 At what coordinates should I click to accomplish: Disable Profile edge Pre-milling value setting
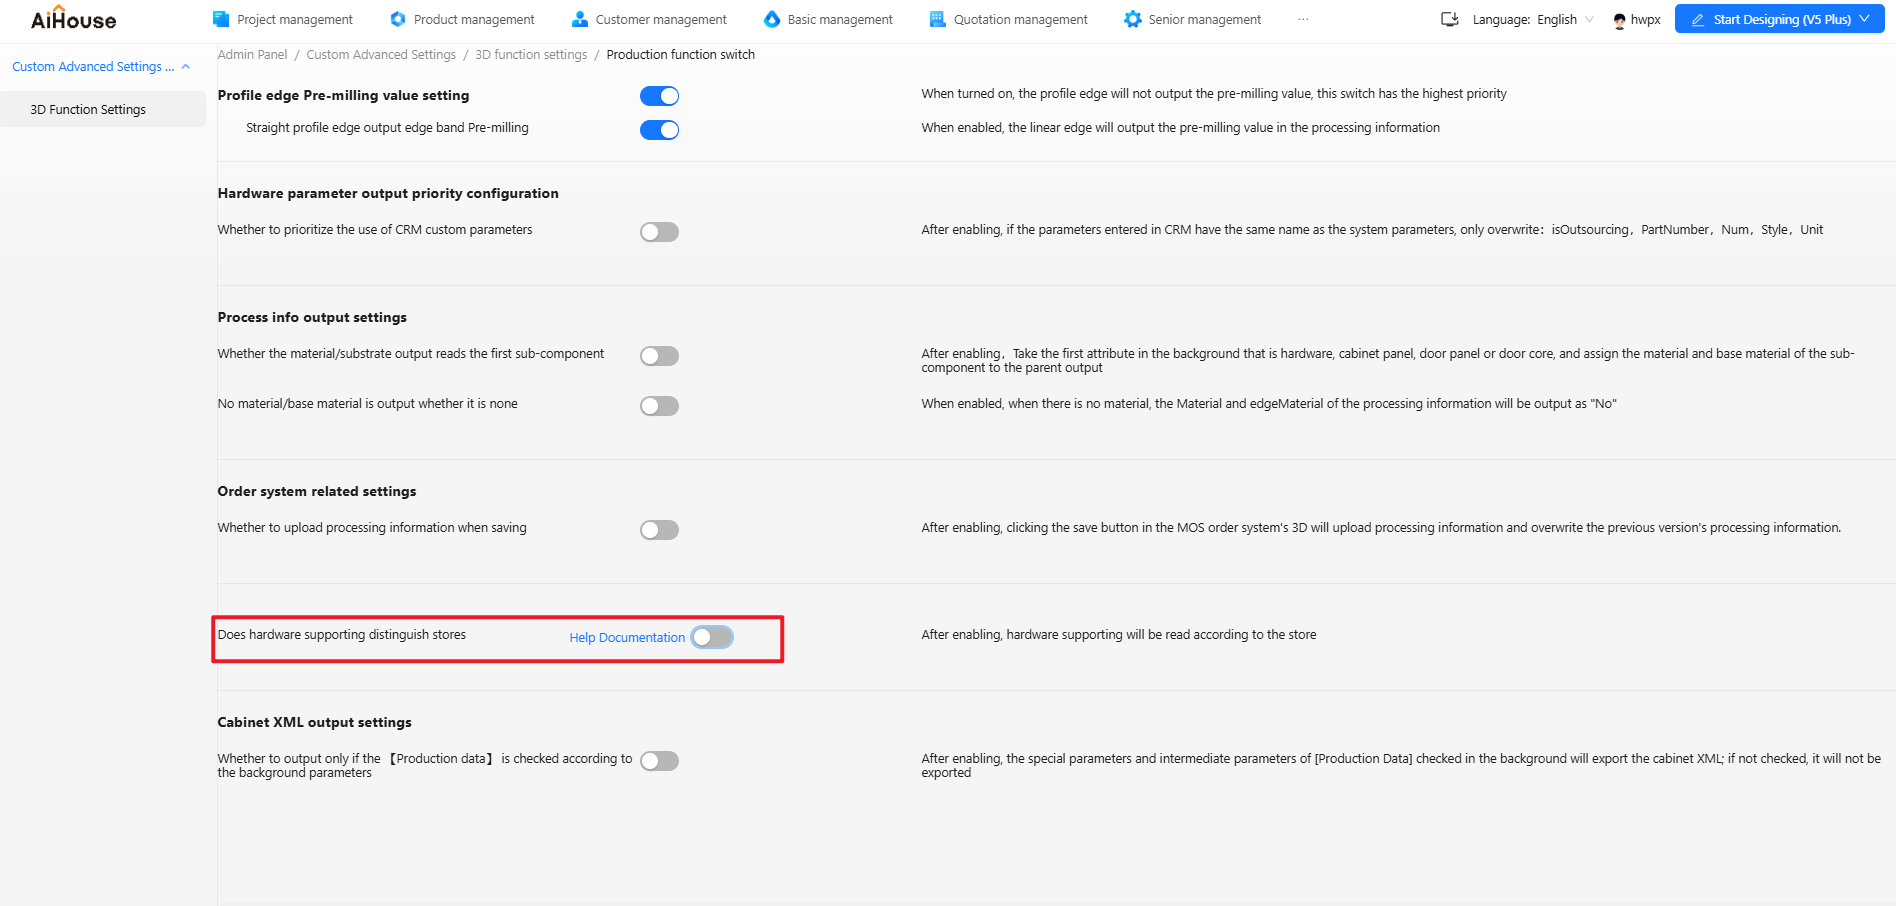[659, 96]
